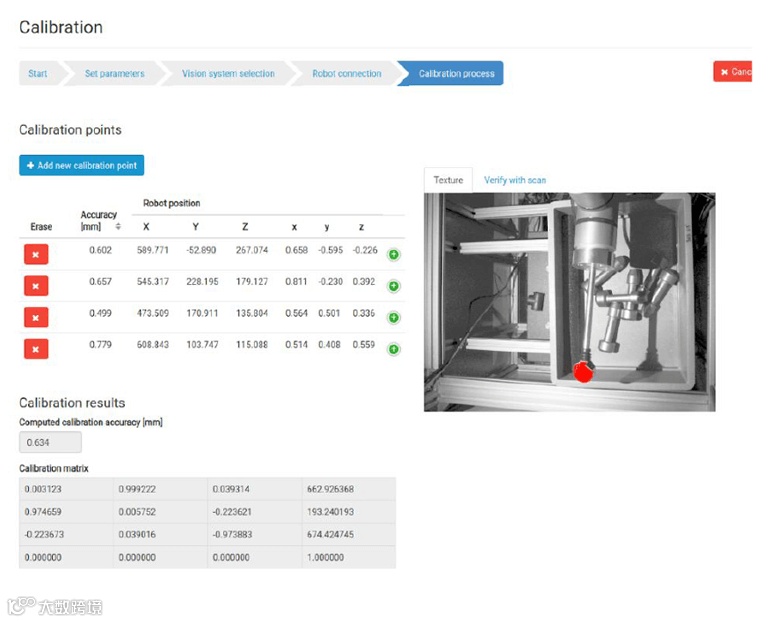Click Y value -52.890
Image resolution: width=774 pixels, height=622 pixels.
click(x=201, y=250)
